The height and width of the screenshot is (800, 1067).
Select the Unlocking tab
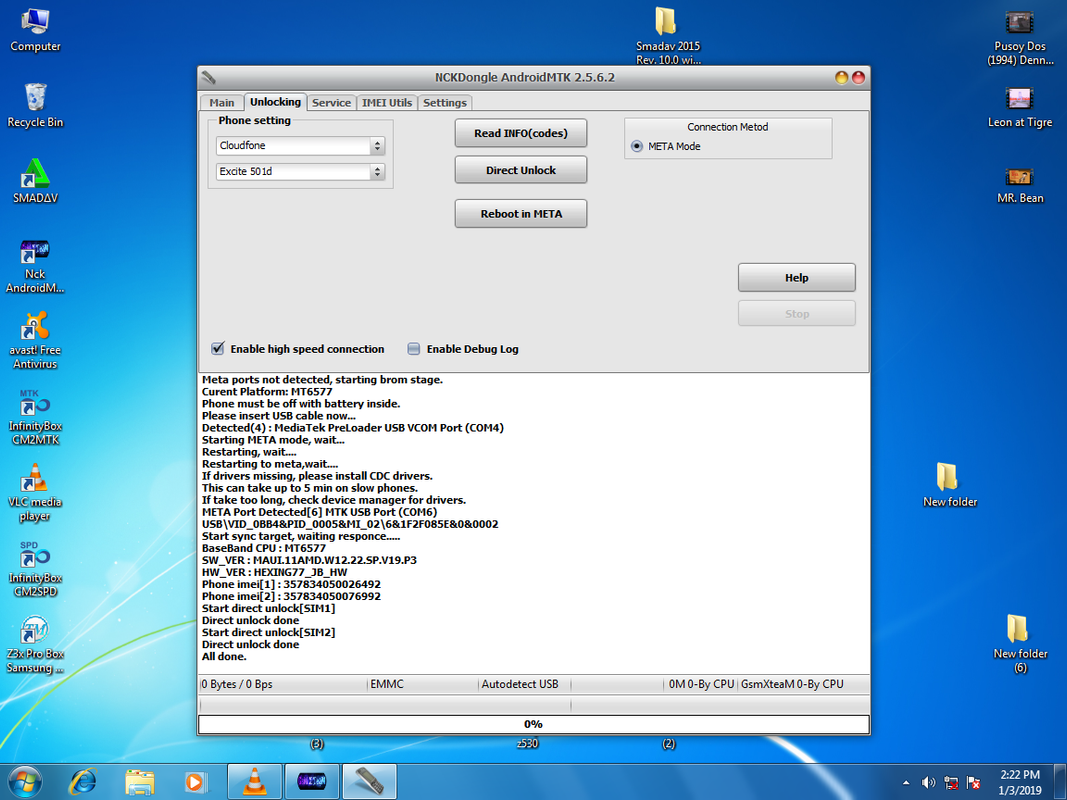[x=275, y=102]
